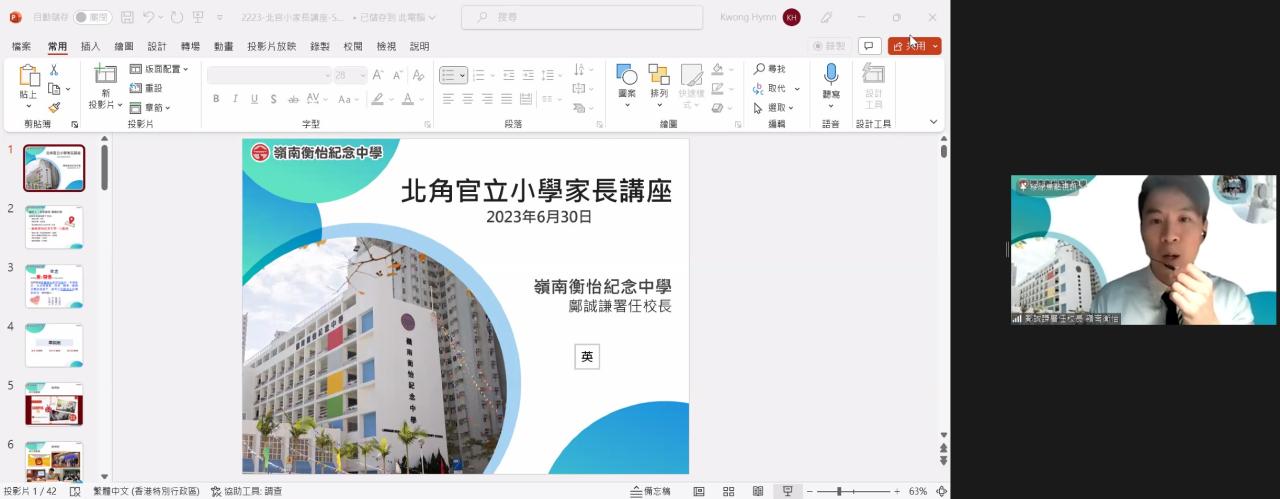Click the 搜尋 search box
This screenshot has height=499, width=1280.
tap(583, 17)
